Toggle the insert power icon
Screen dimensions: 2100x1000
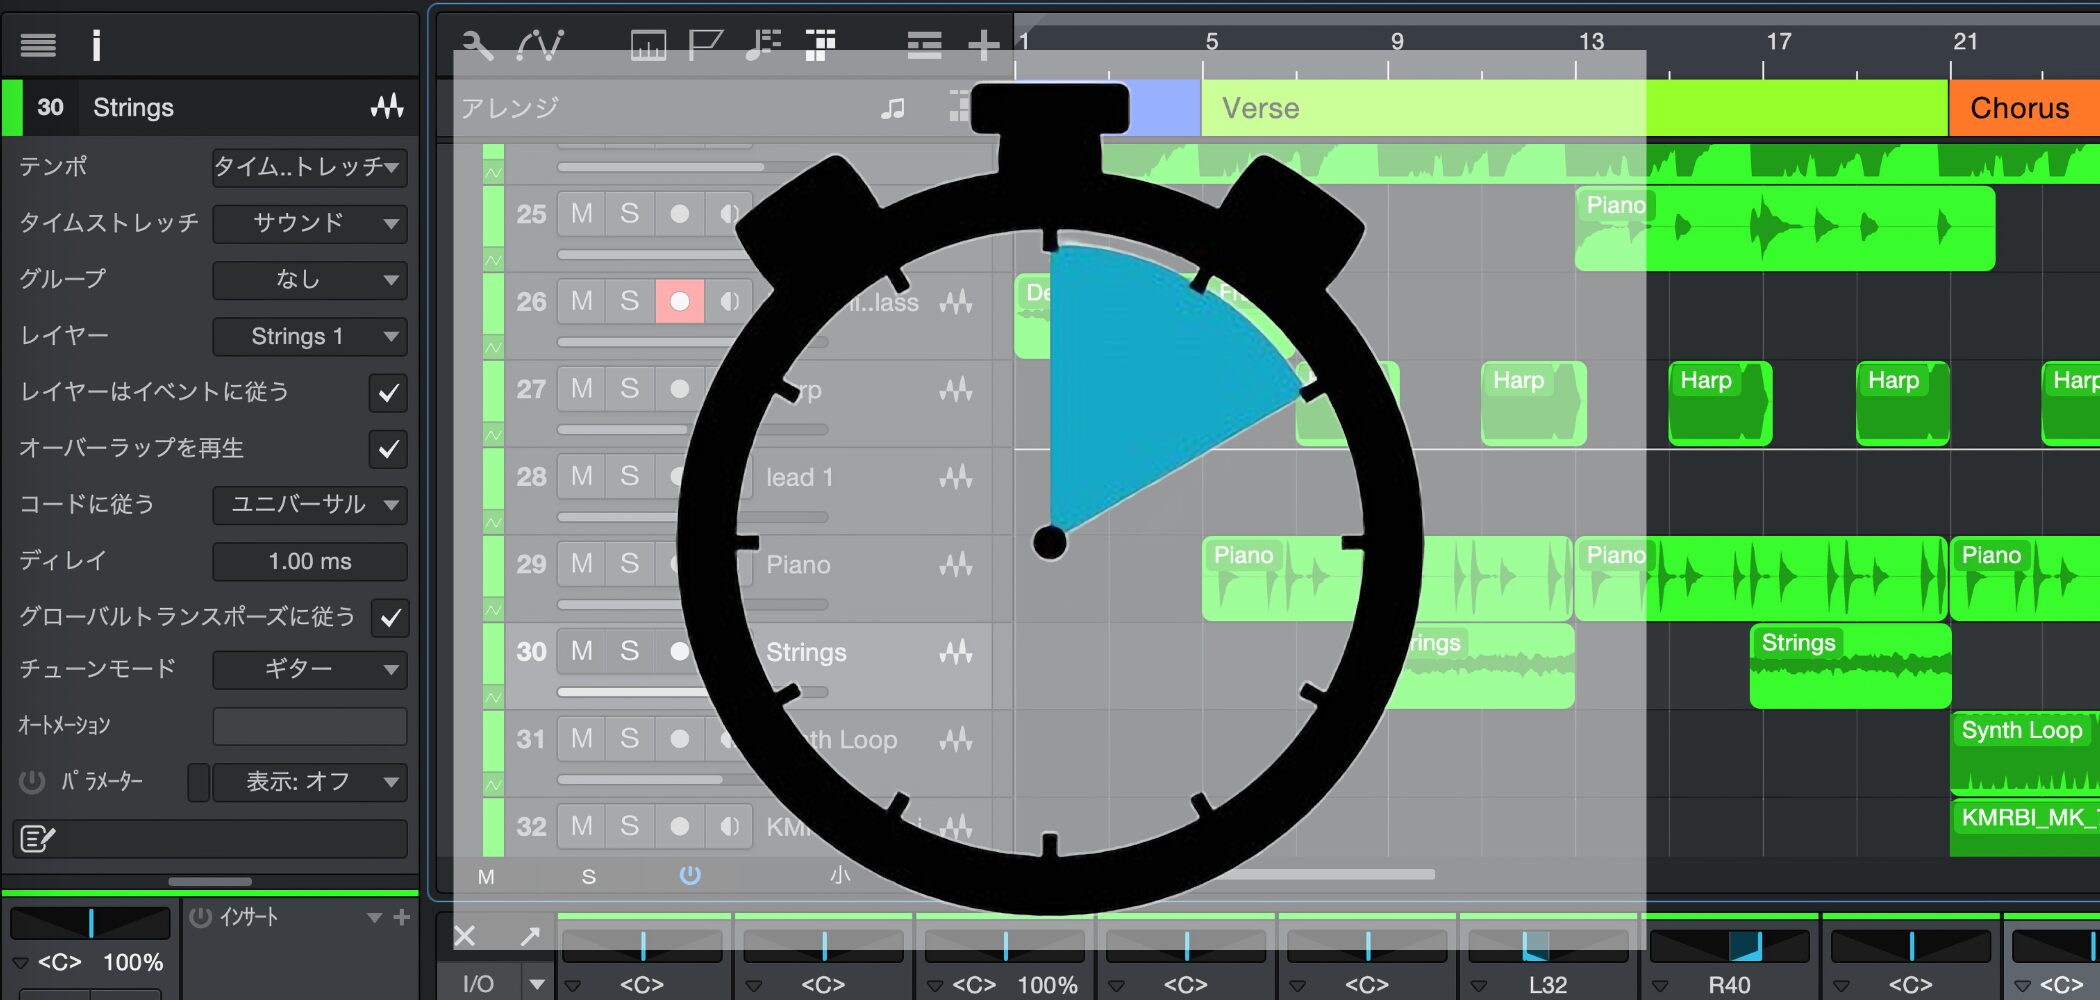pyautogui.click(x=201, y=917)
